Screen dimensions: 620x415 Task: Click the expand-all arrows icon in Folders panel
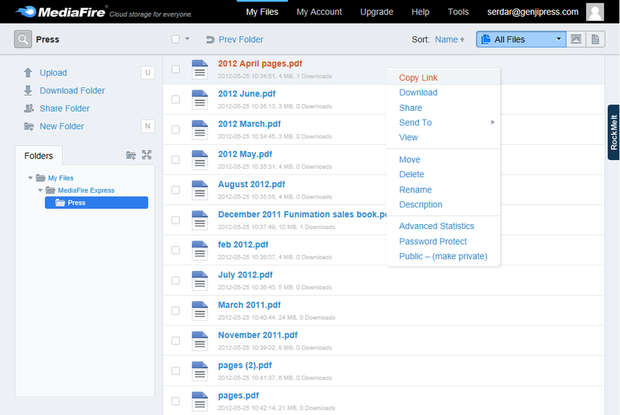[x=147, y=155]
